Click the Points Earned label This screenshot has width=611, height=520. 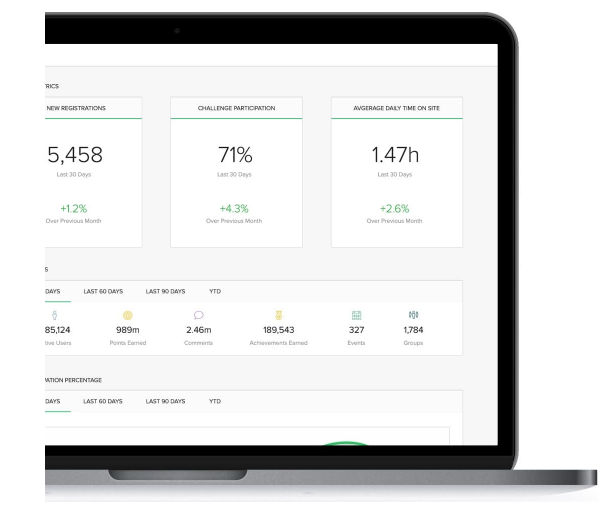128,343
